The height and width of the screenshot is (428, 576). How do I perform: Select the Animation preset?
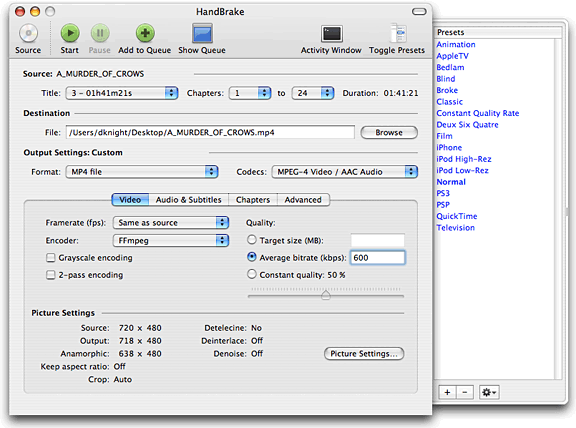tap(456, 44)
